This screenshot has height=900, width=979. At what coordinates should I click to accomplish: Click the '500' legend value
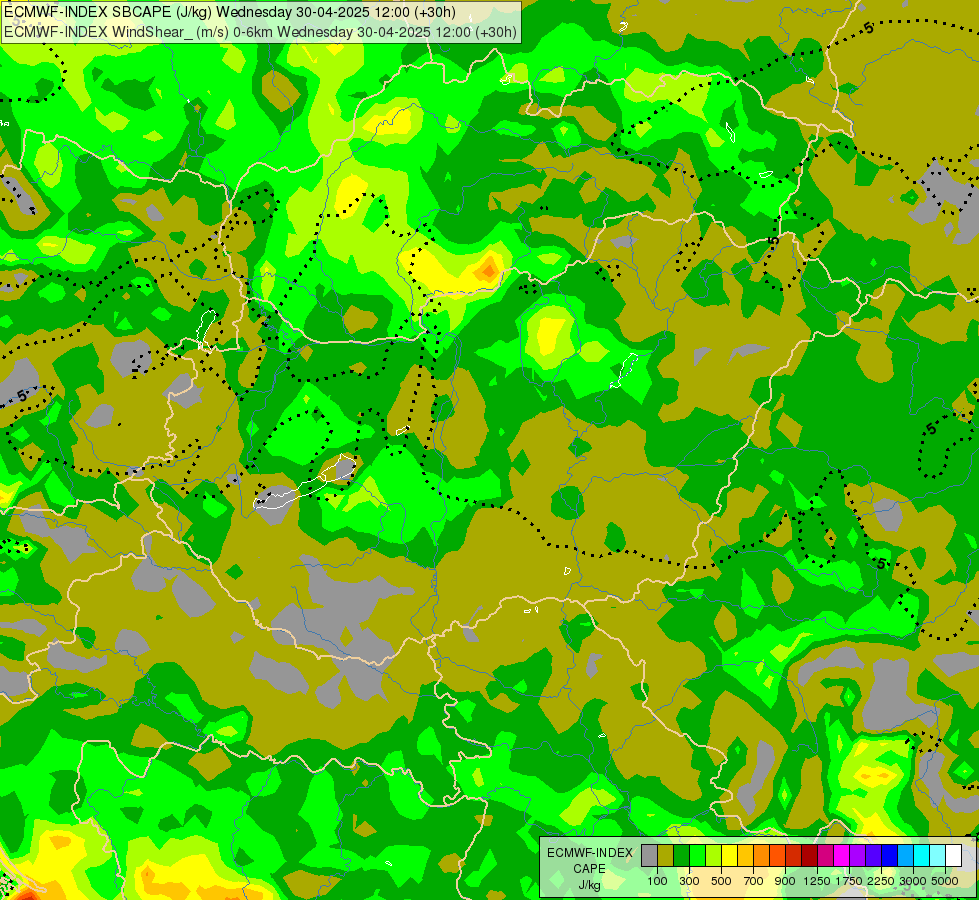[721, 881]
